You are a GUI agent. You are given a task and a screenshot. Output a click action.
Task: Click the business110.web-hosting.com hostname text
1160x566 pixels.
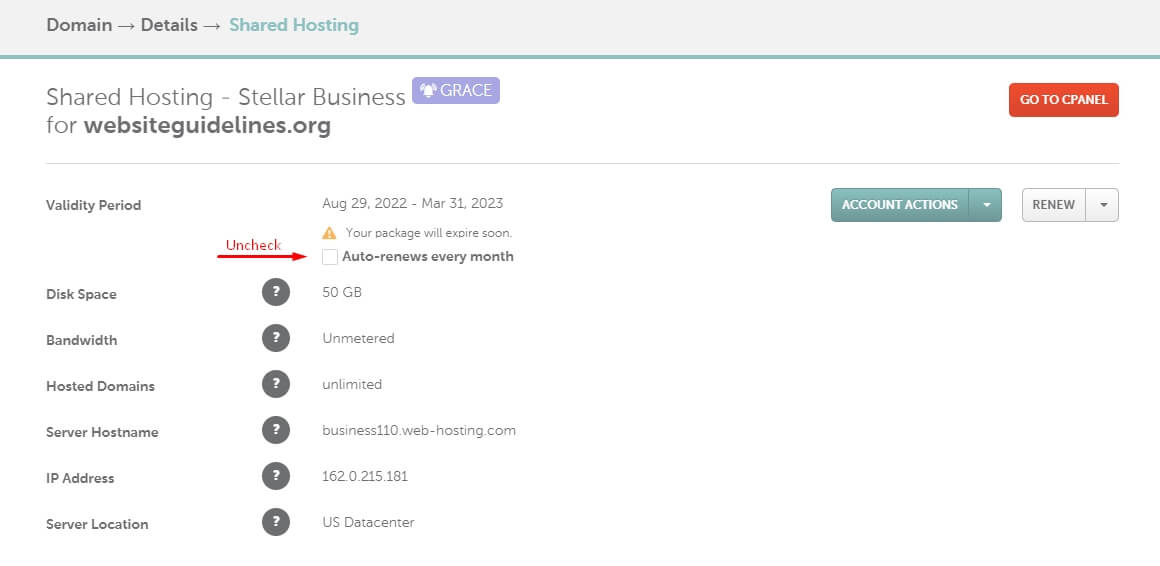[419, 431]
